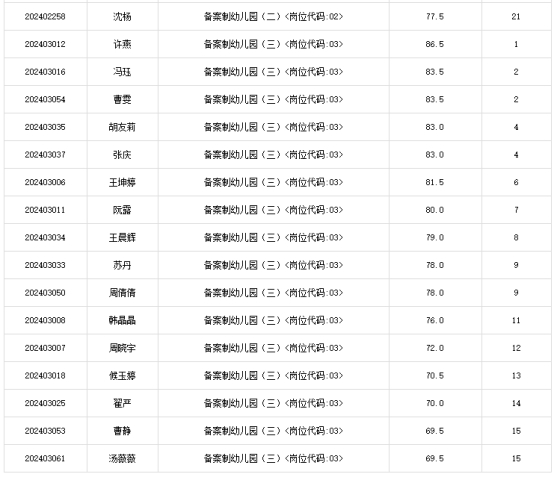Screen dimensions: 554x478
Task: Click the name 胡友莉
Action: 122,127
